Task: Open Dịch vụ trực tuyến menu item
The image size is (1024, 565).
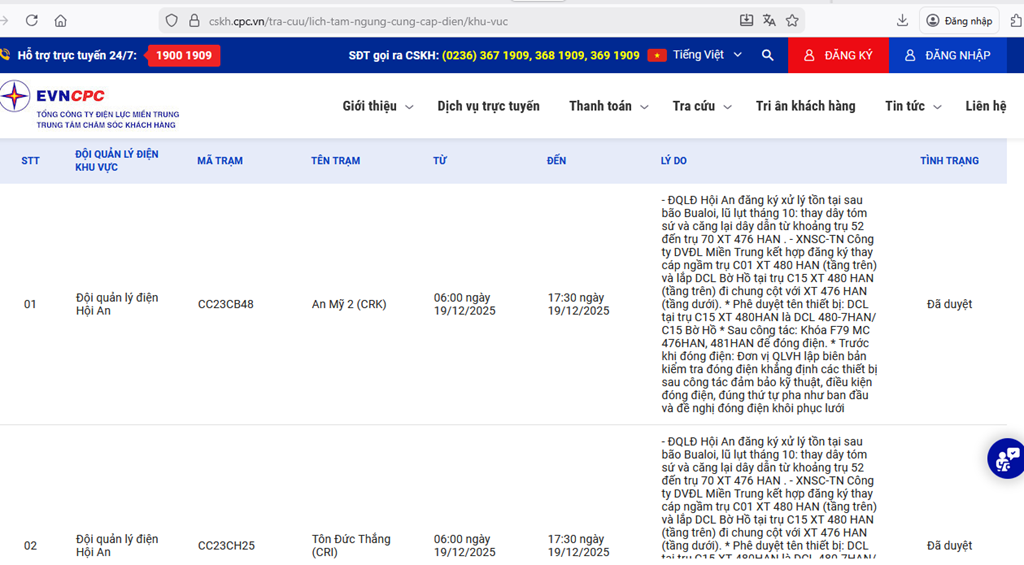Action: tap(488, 106)
